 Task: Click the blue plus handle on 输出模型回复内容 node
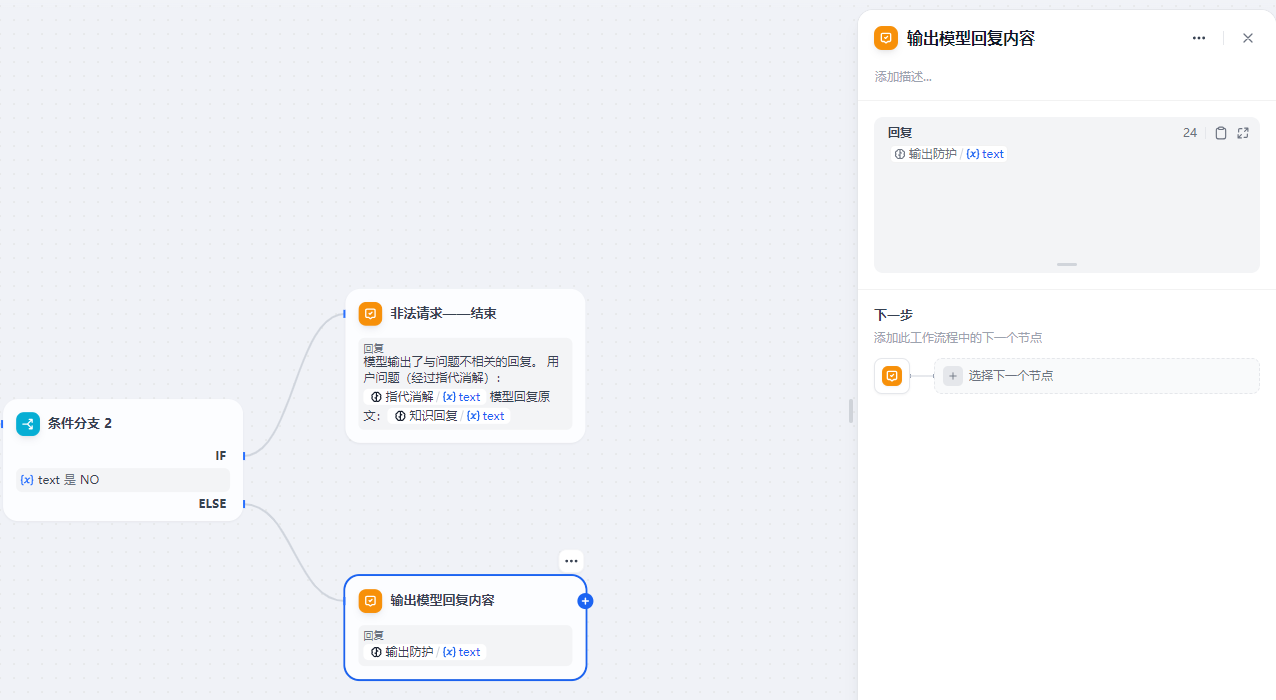(x=586, y=601)
